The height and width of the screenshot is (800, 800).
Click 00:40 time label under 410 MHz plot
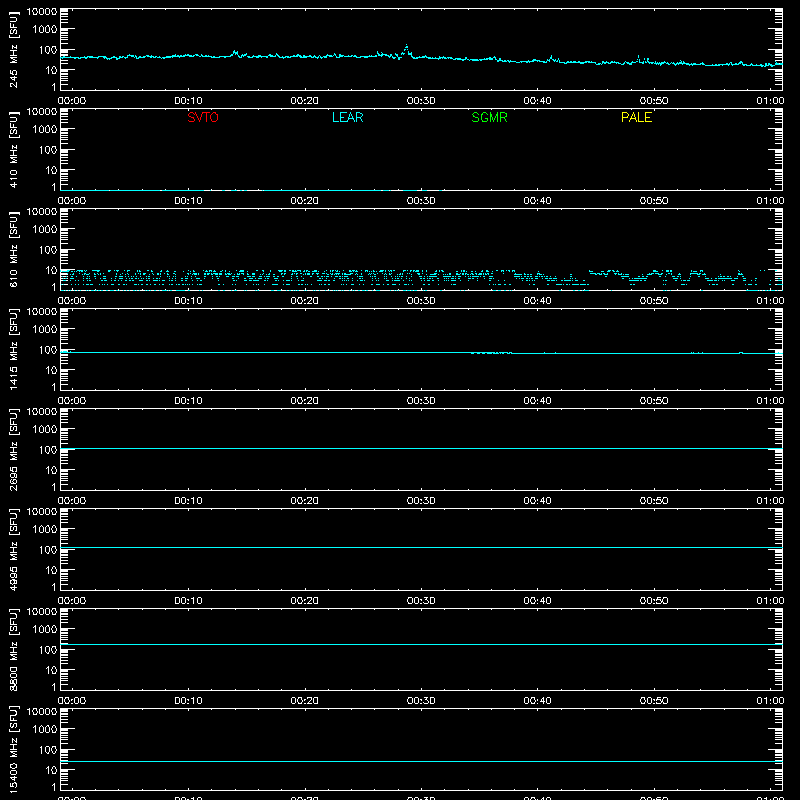[537, 201]
